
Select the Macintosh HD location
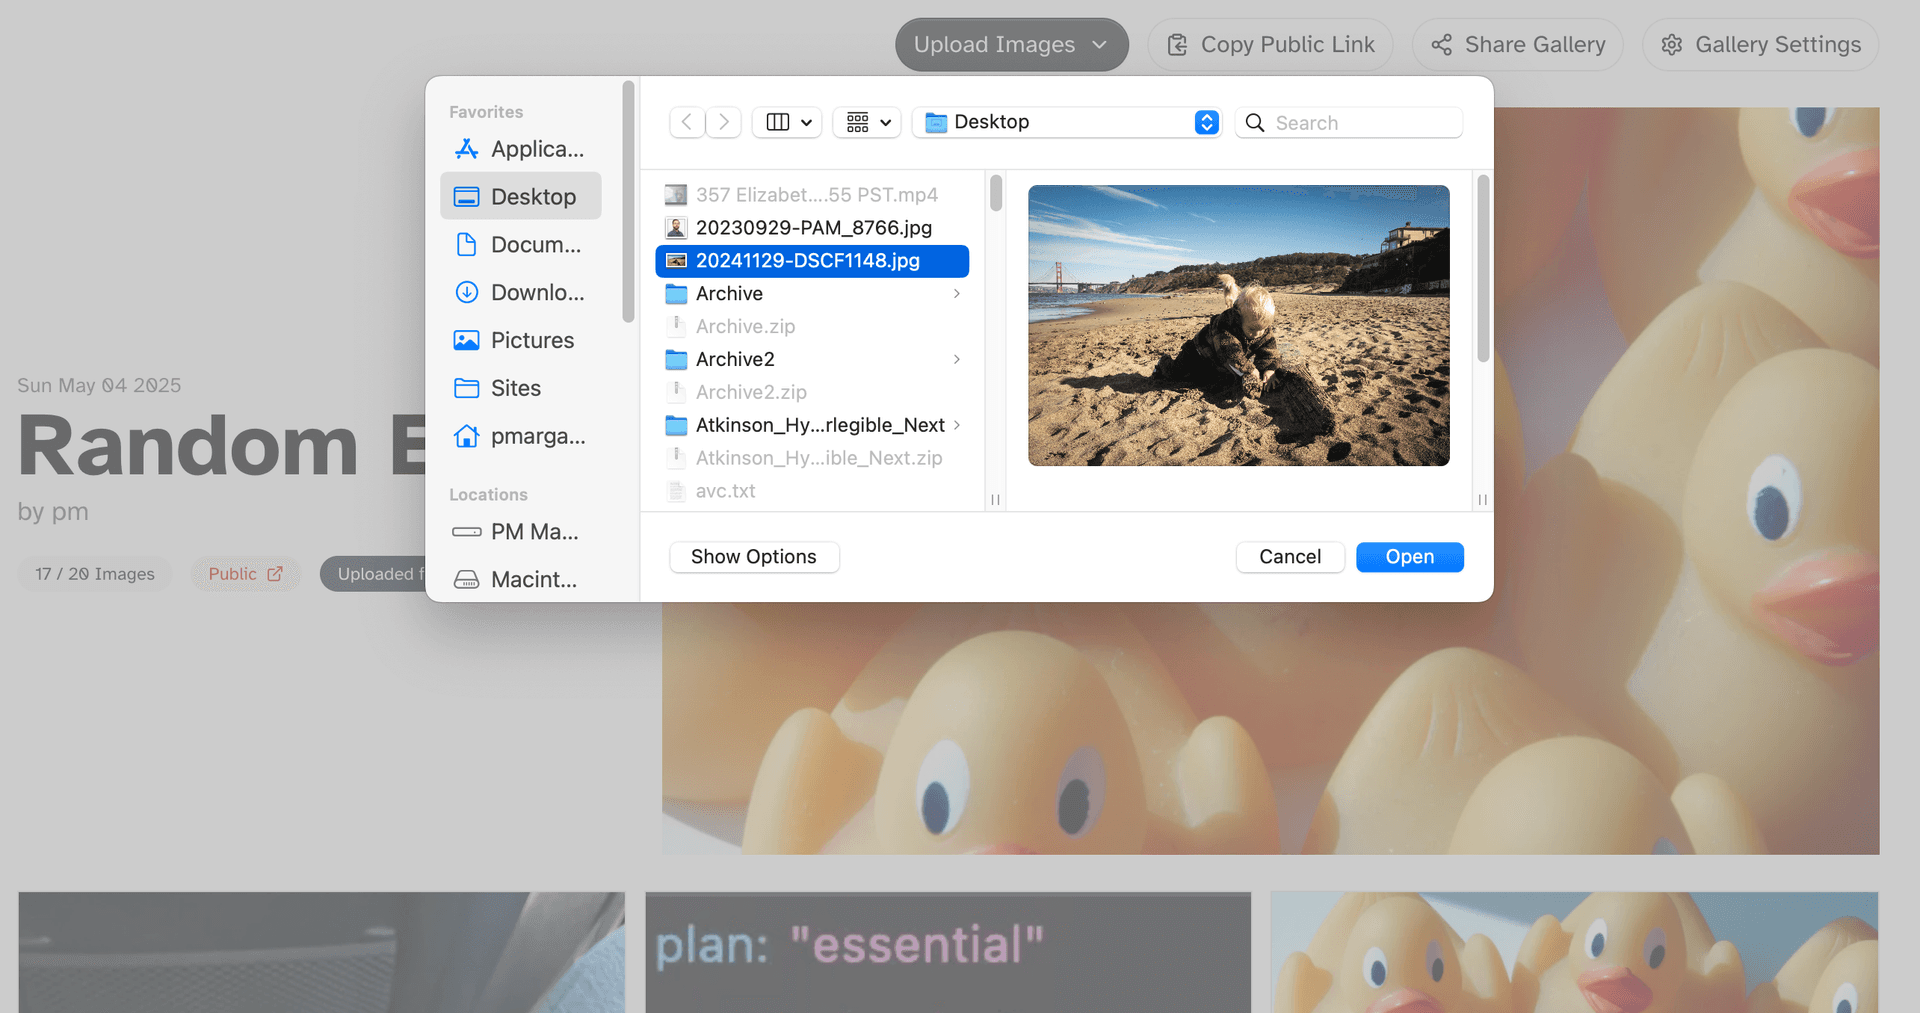520,580
